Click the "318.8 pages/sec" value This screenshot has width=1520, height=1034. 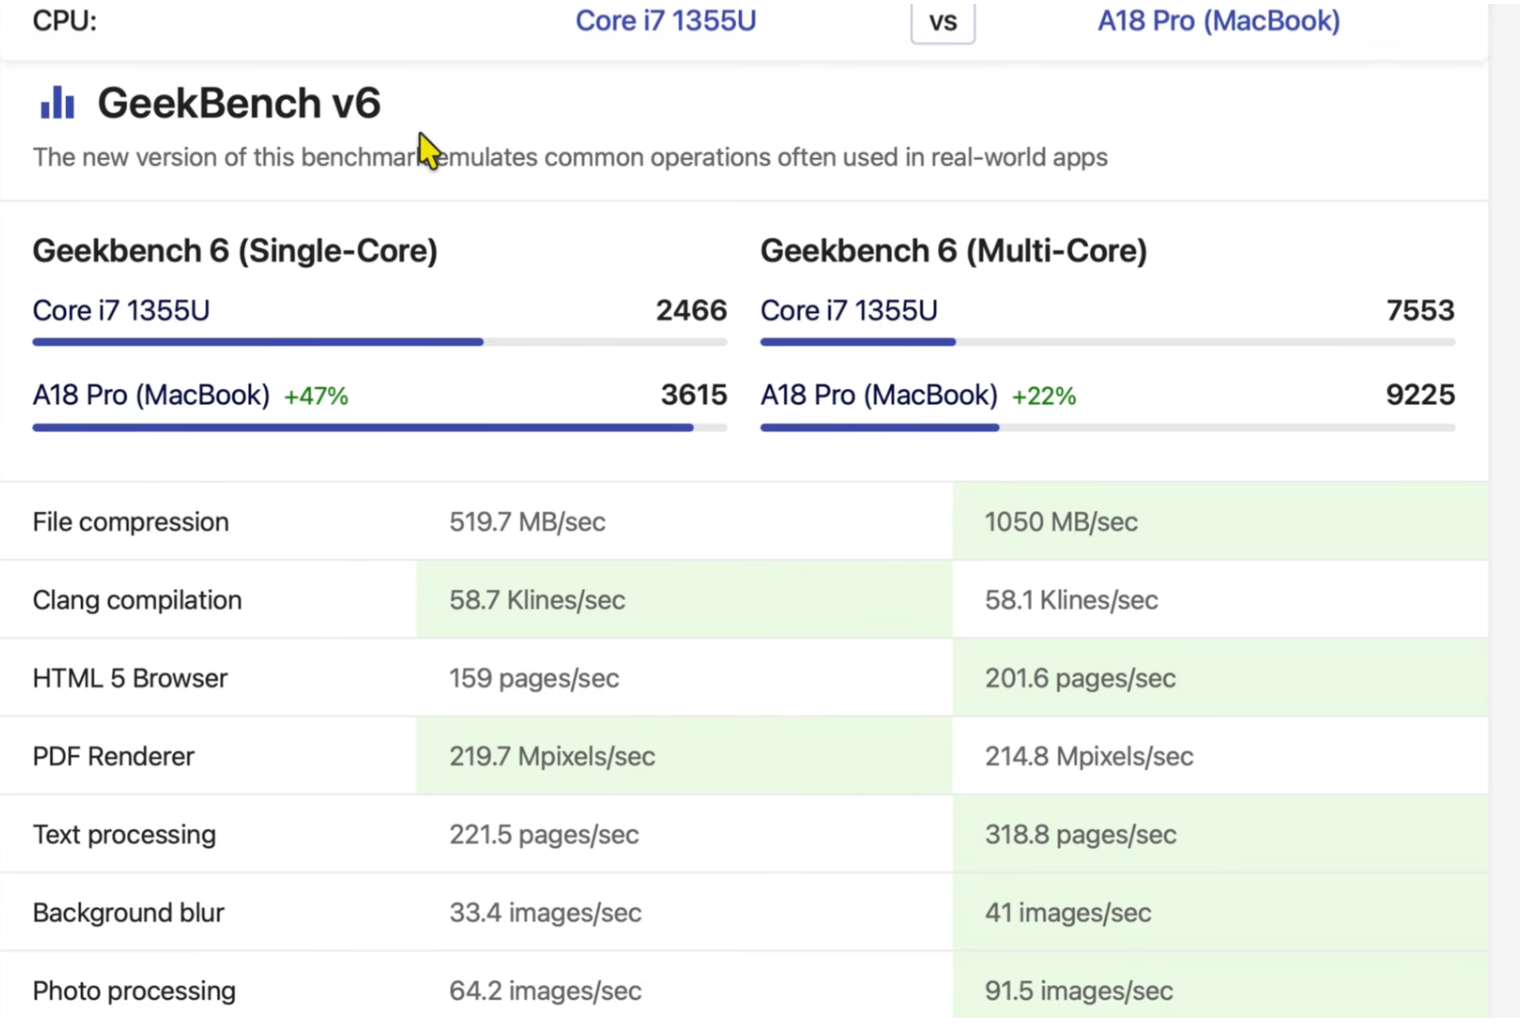coord(1081,834)
